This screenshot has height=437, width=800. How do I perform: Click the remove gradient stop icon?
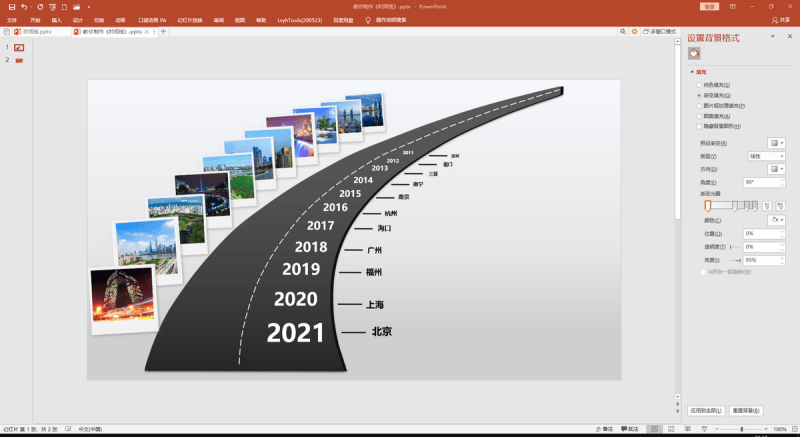[780, 205]
